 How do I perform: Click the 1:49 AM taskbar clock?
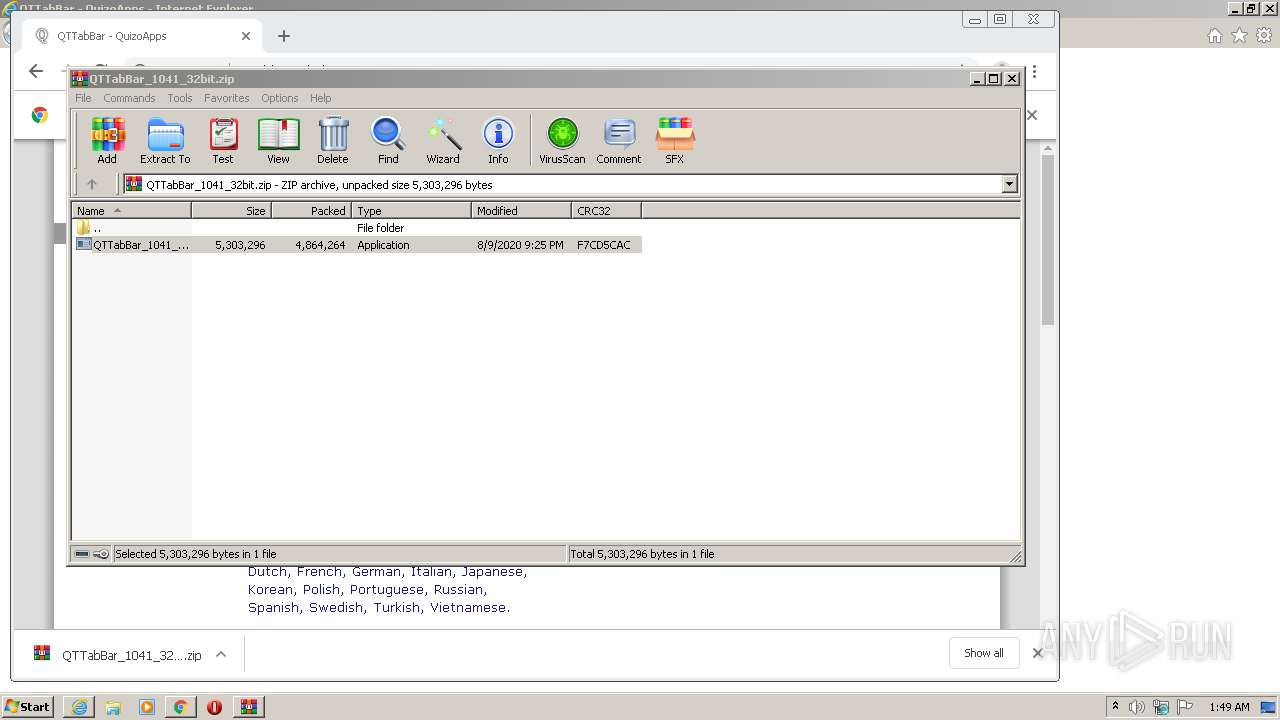pos(1229,707)
